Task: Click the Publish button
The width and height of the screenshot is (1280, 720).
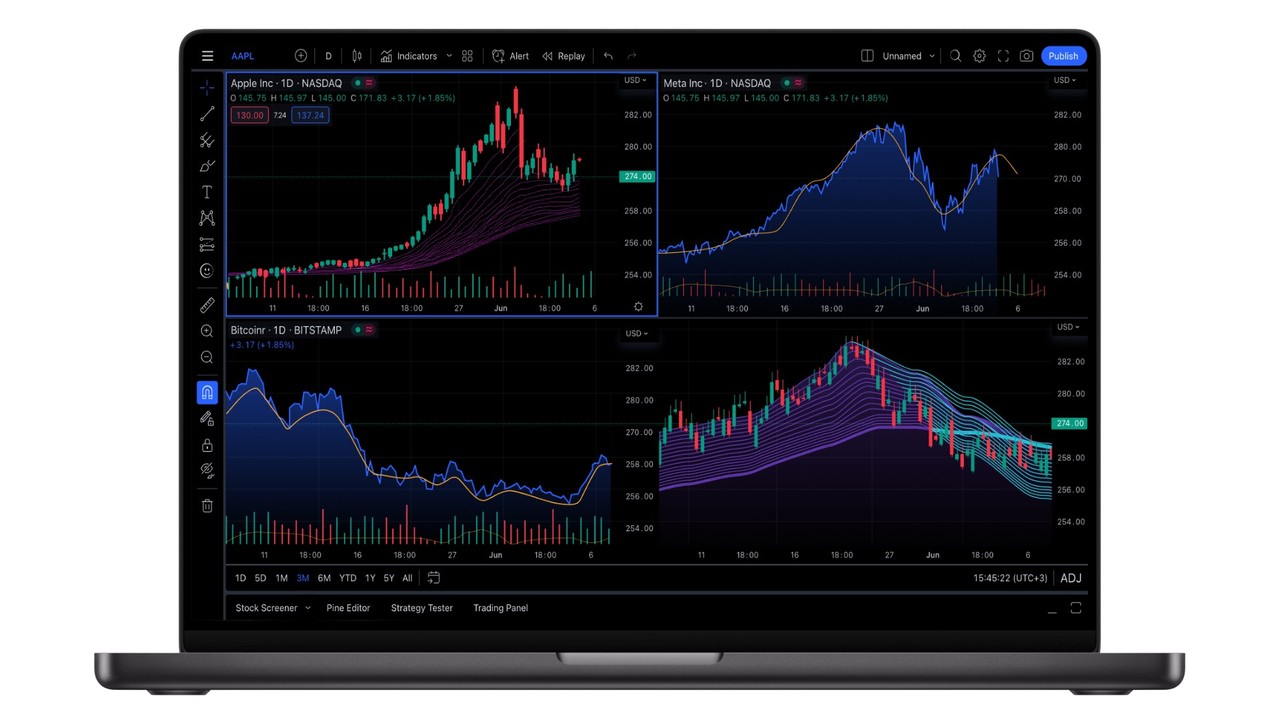Action: [x=1063, y=56]
